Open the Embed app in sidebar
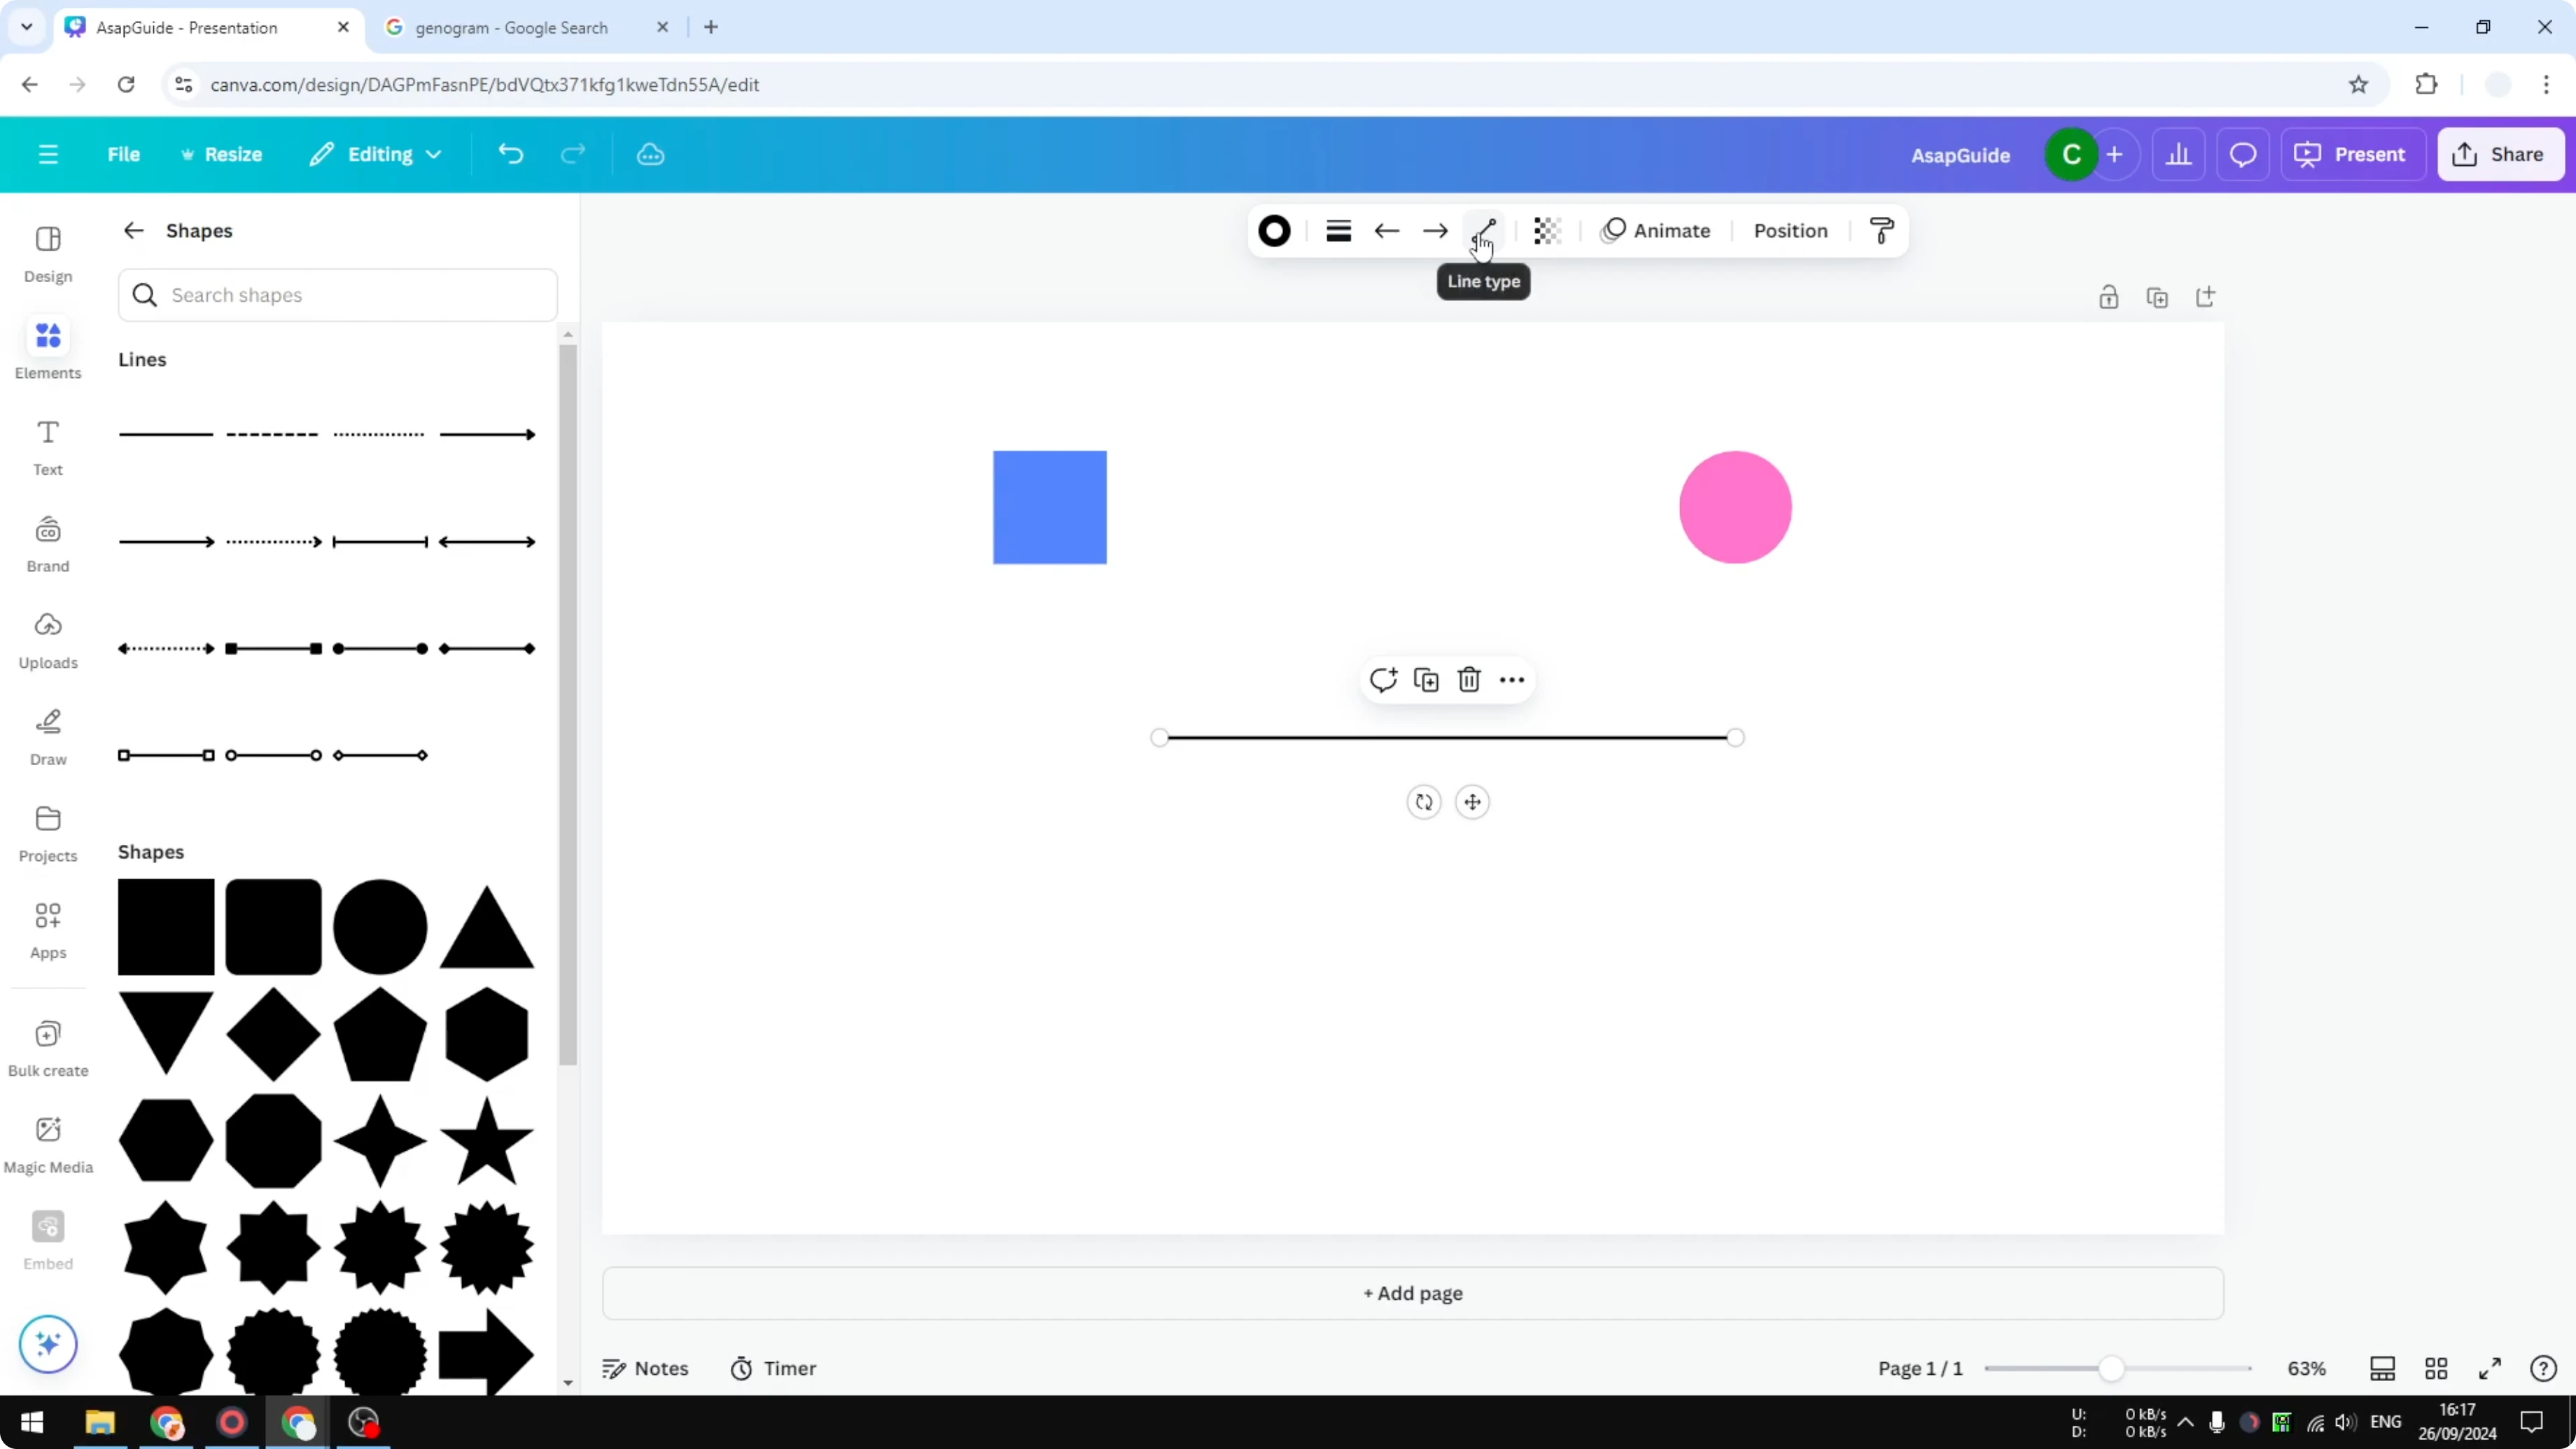The height and width of the screenshot is (1449, 2576). coord(48,1241)
